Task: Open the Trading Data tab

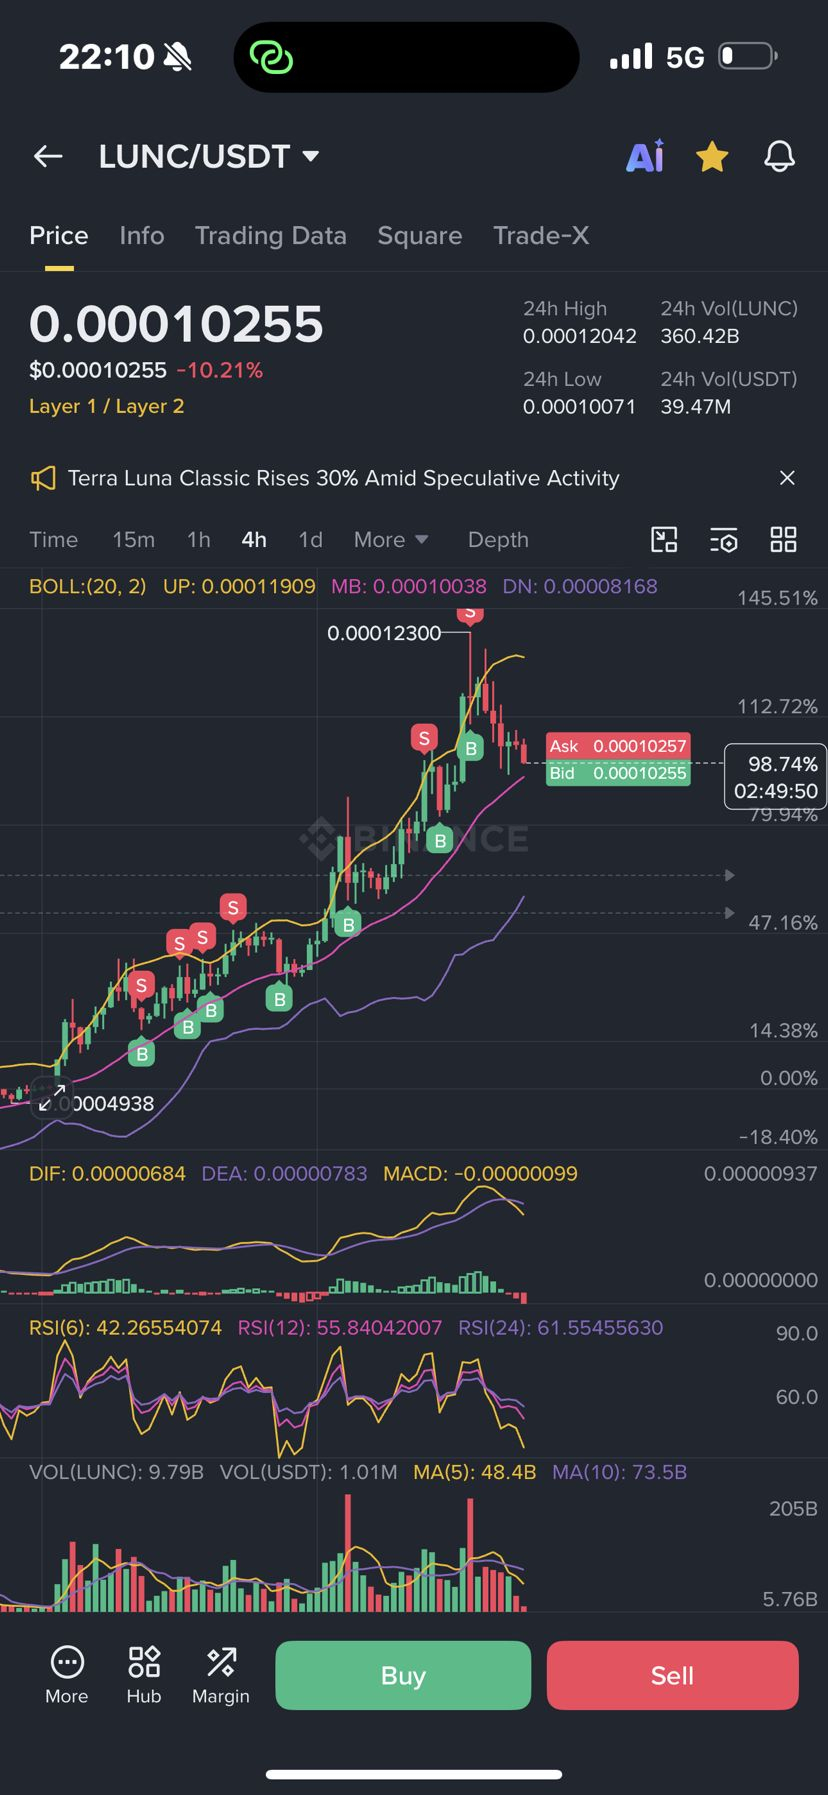Action: tap(271, 236)
